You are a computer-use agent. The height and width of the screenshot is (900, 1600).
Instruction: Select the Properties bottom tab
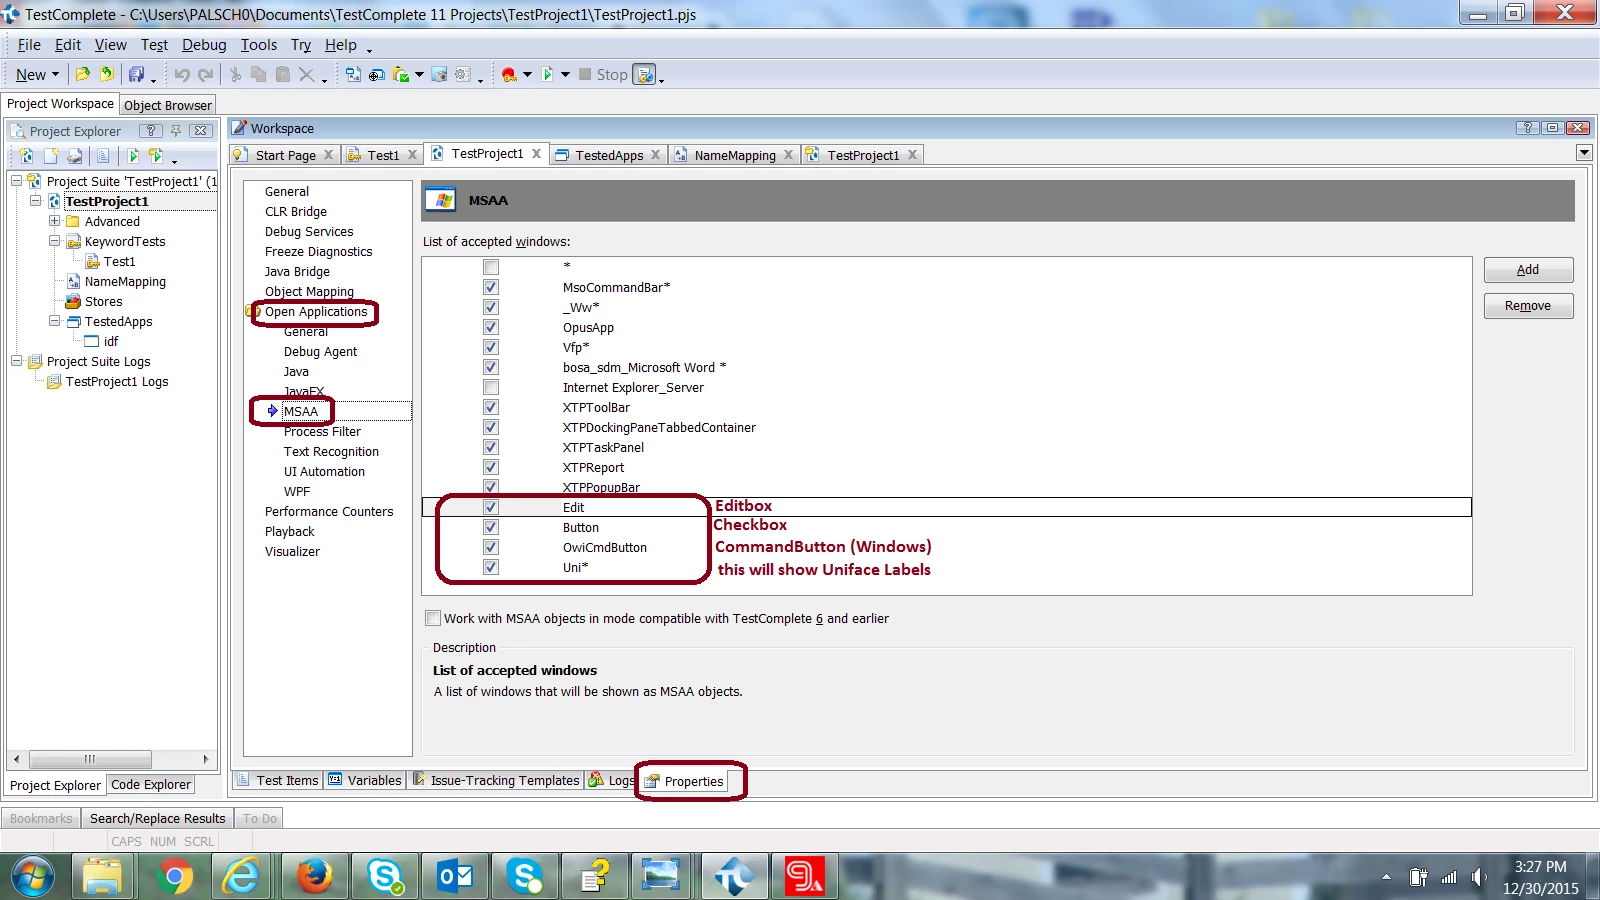coord(685,781)
